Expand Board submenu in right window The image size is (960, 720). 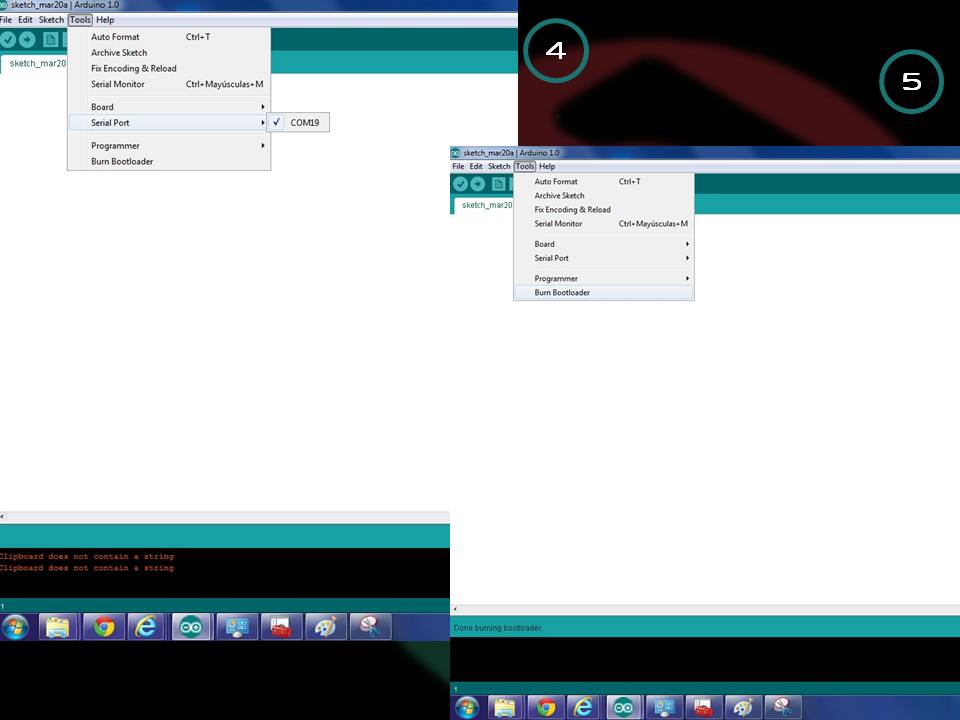604,244
